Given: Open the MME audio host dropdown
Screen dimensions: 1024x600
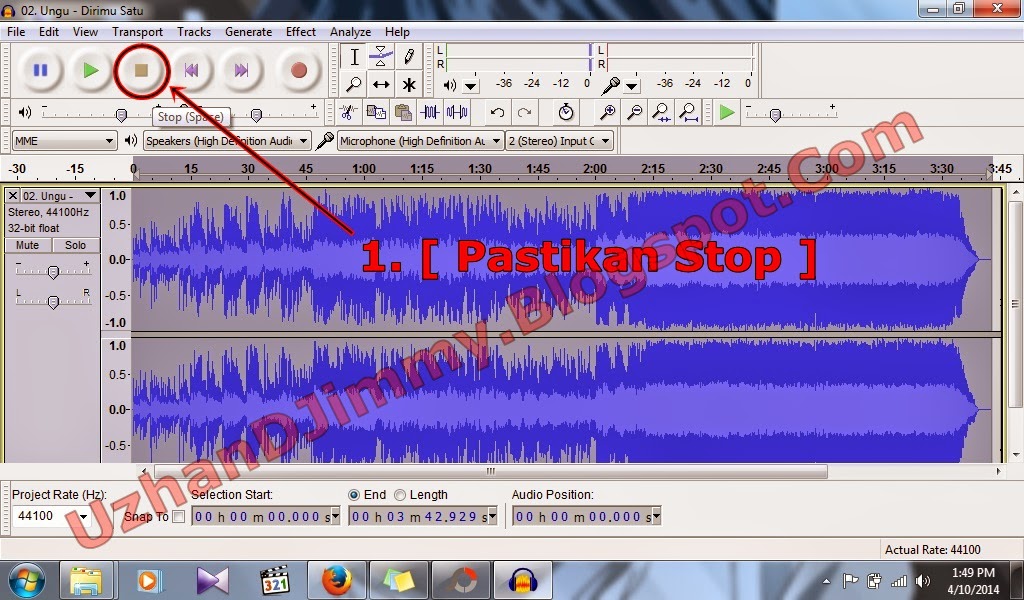Looking at the screenshot, I should click(x=64, y=140).
